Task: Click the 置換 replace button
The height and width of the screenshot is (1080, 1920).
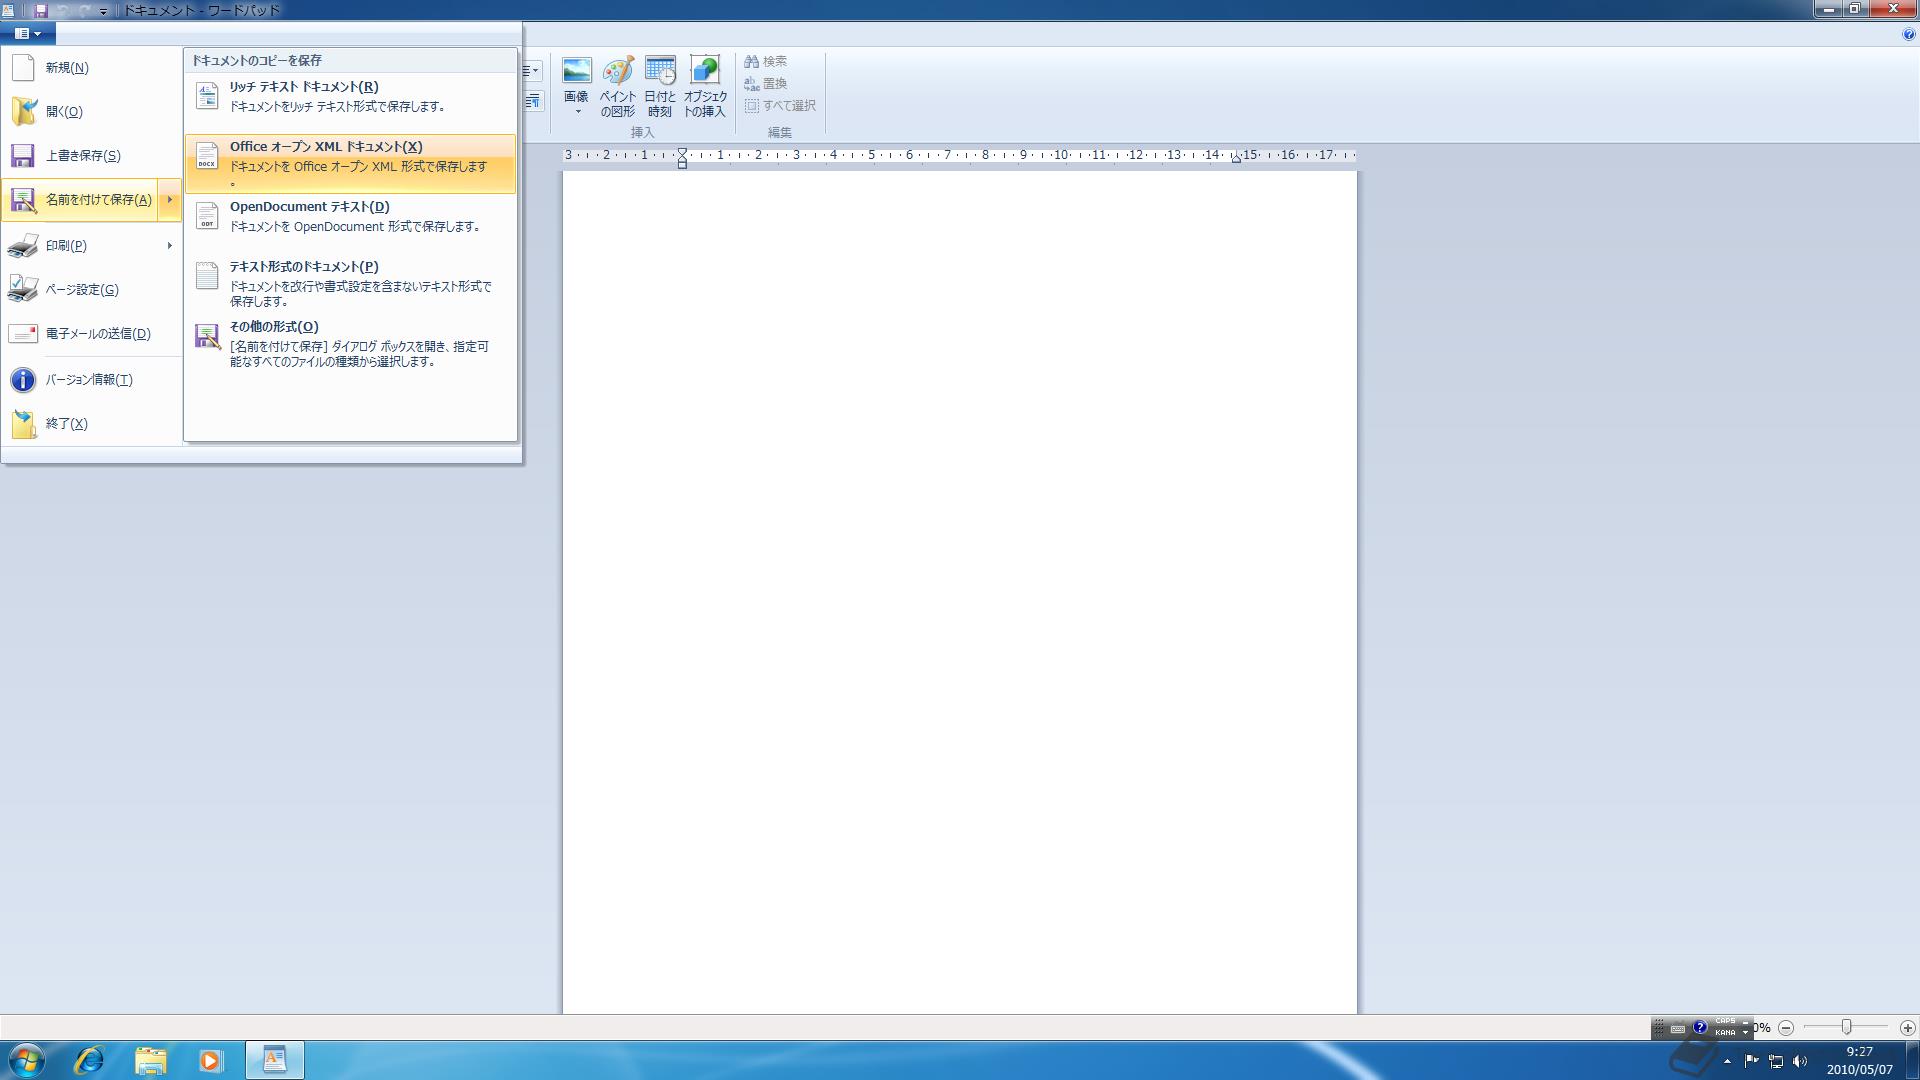Action: [766, 84]
